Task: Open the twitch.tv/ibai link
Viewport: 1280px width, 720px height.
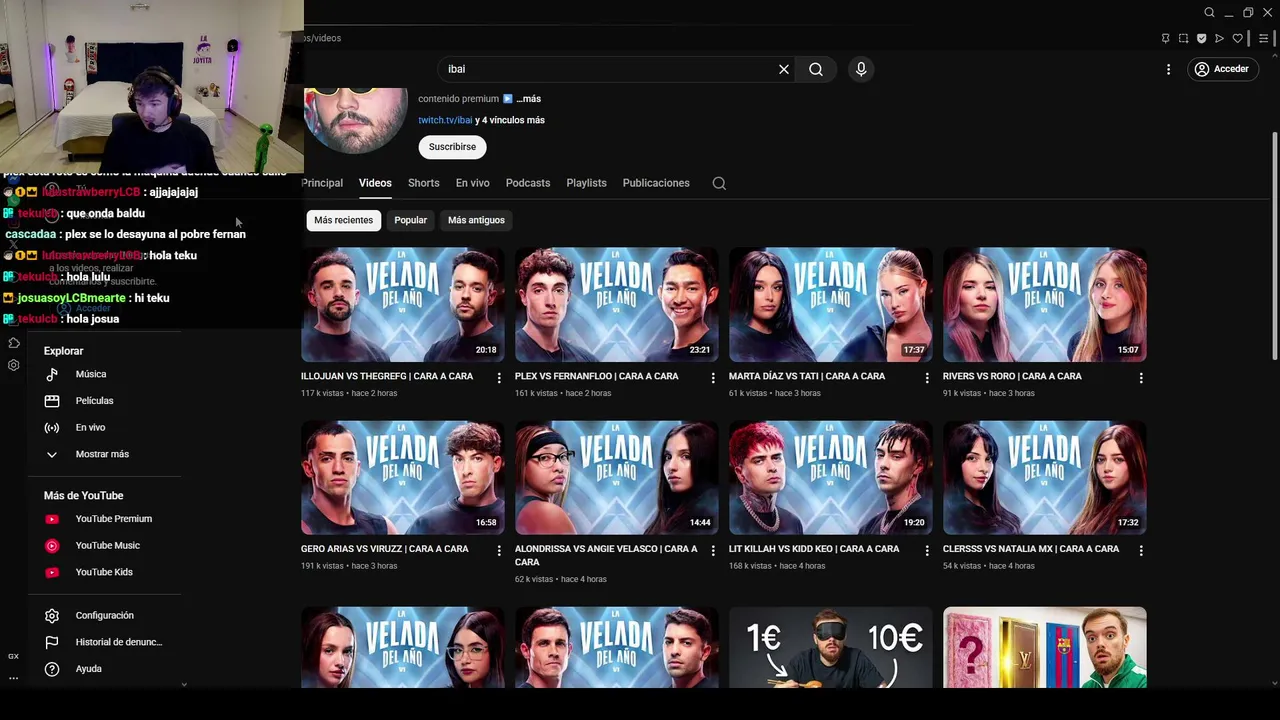Action: 445,120
